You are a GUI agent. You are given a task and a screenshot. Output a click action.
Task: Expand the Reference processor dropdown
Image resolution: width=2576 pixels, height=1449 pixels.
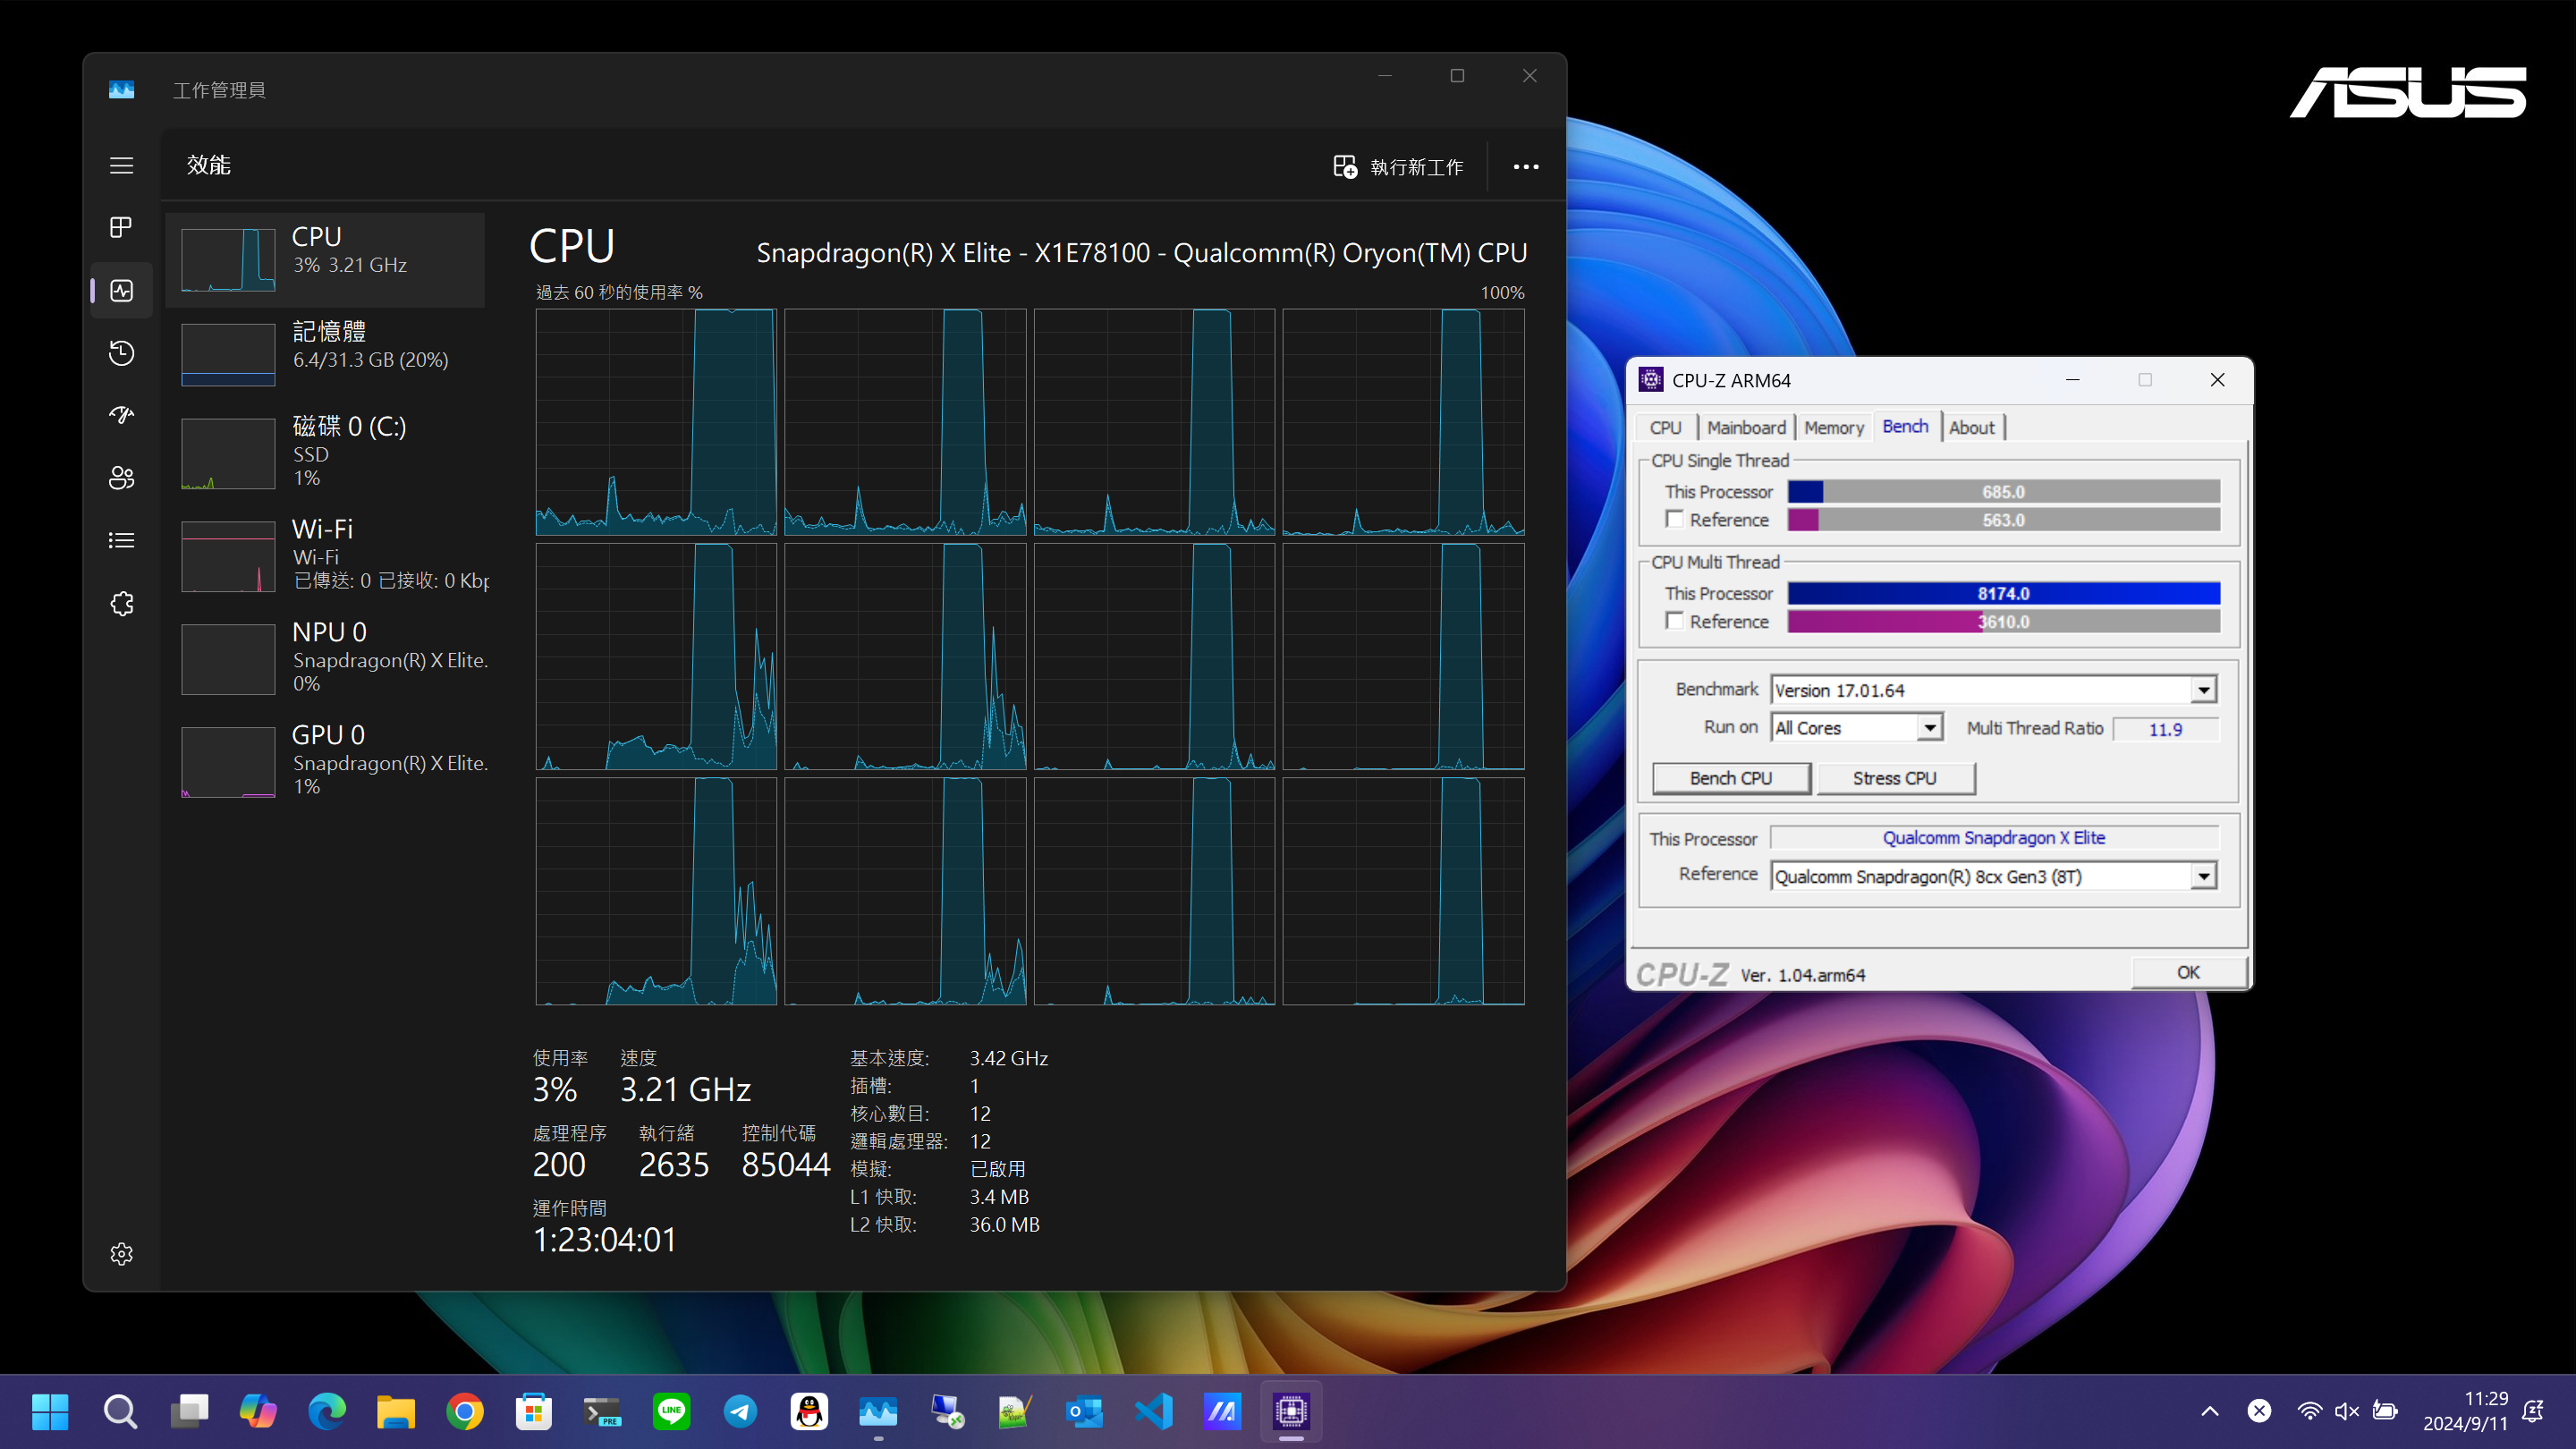2203,877
